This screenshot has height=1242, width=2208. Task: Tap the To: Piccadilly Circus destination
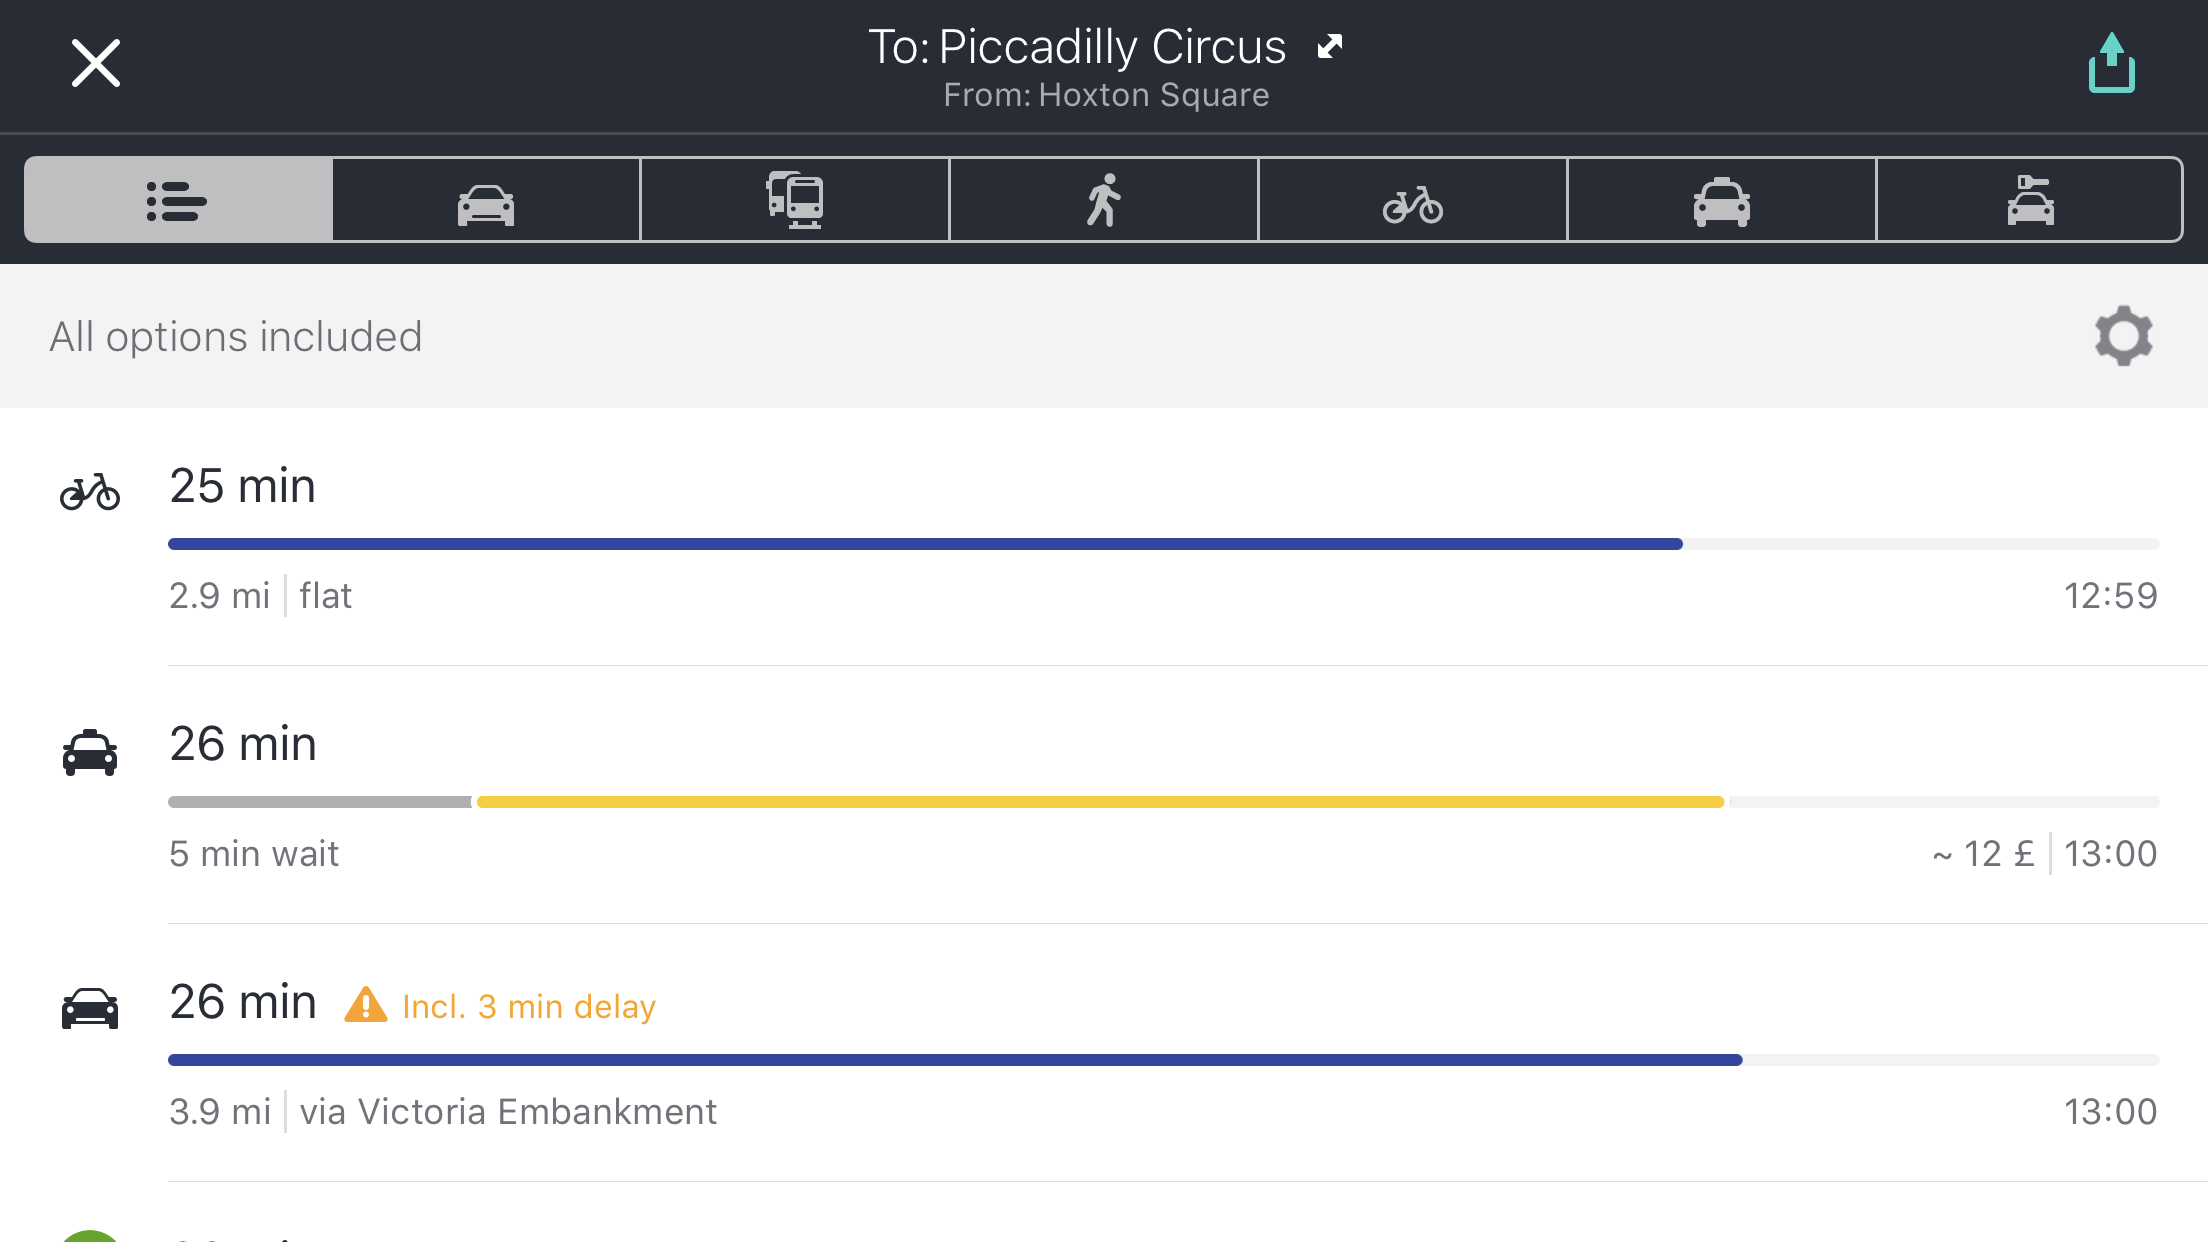[1077, 47]
